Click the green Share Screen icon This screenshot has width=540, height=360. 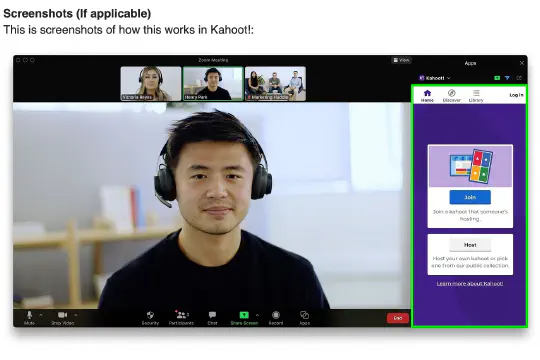tap(244, 315)
